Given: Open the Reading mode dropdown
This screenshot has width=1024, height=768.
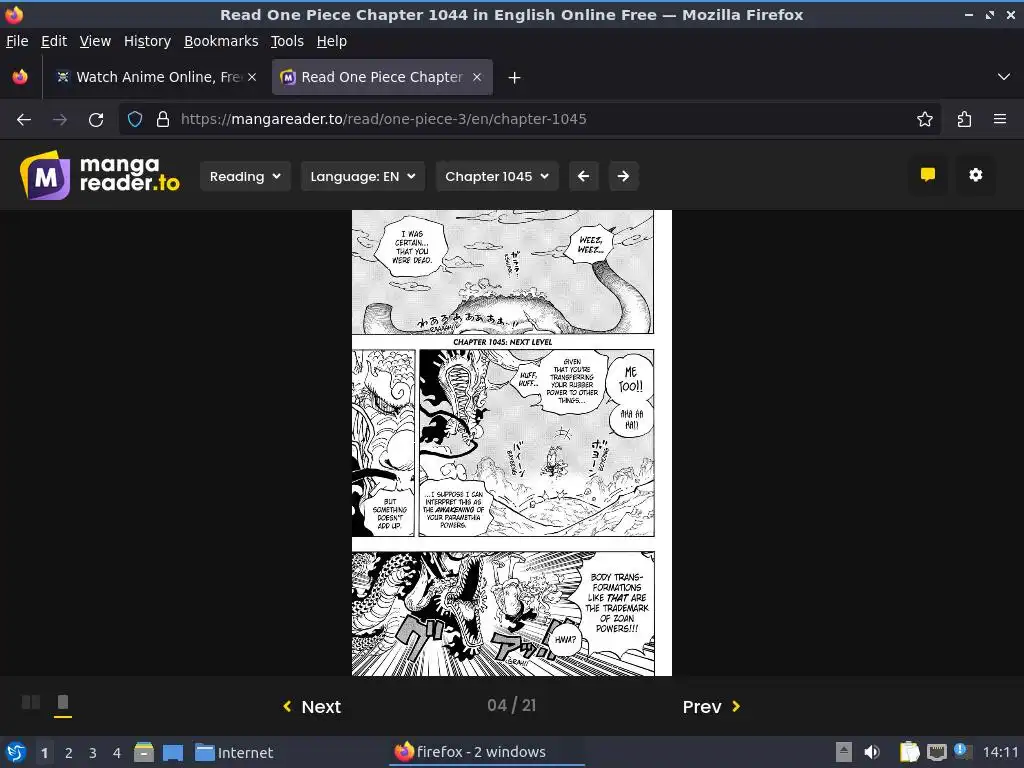Looking at the screenshot, I should 245,176.
